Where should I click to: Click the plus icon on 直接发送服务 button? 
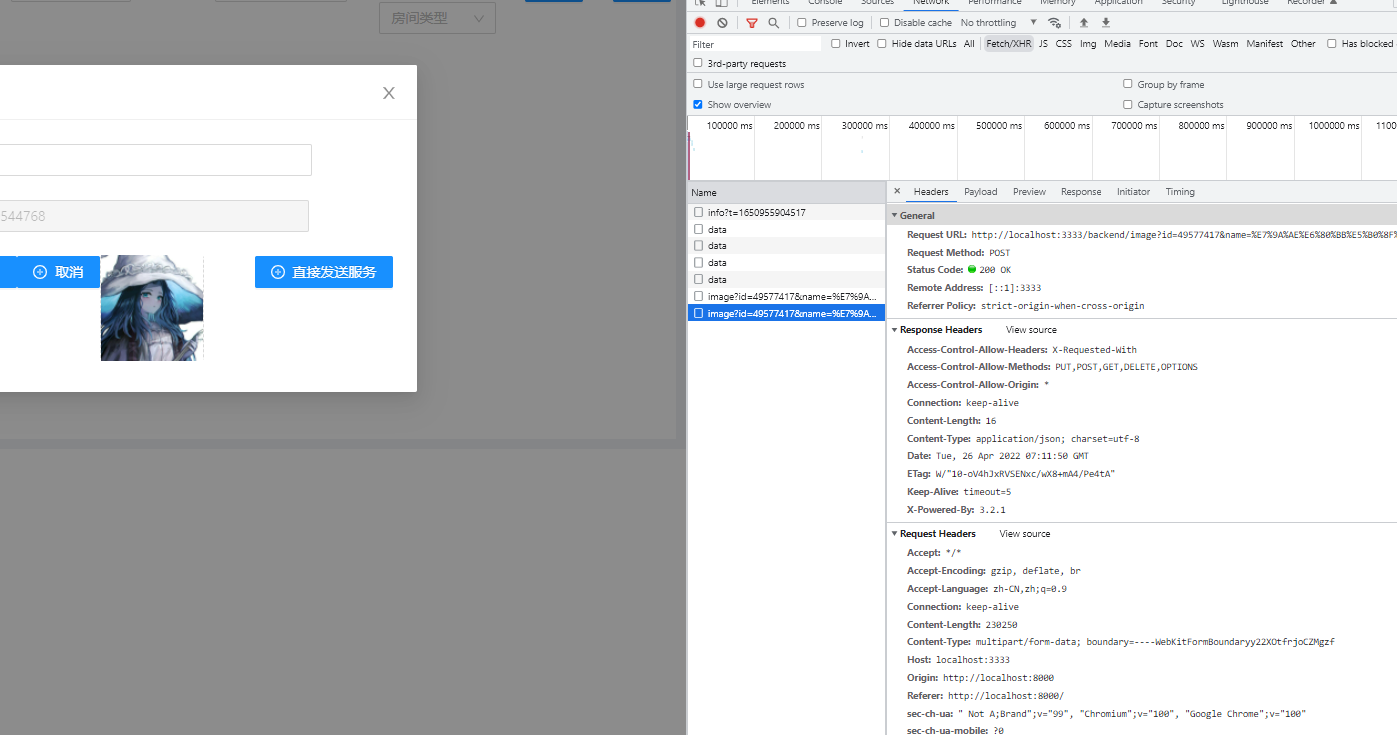point(277,272)
